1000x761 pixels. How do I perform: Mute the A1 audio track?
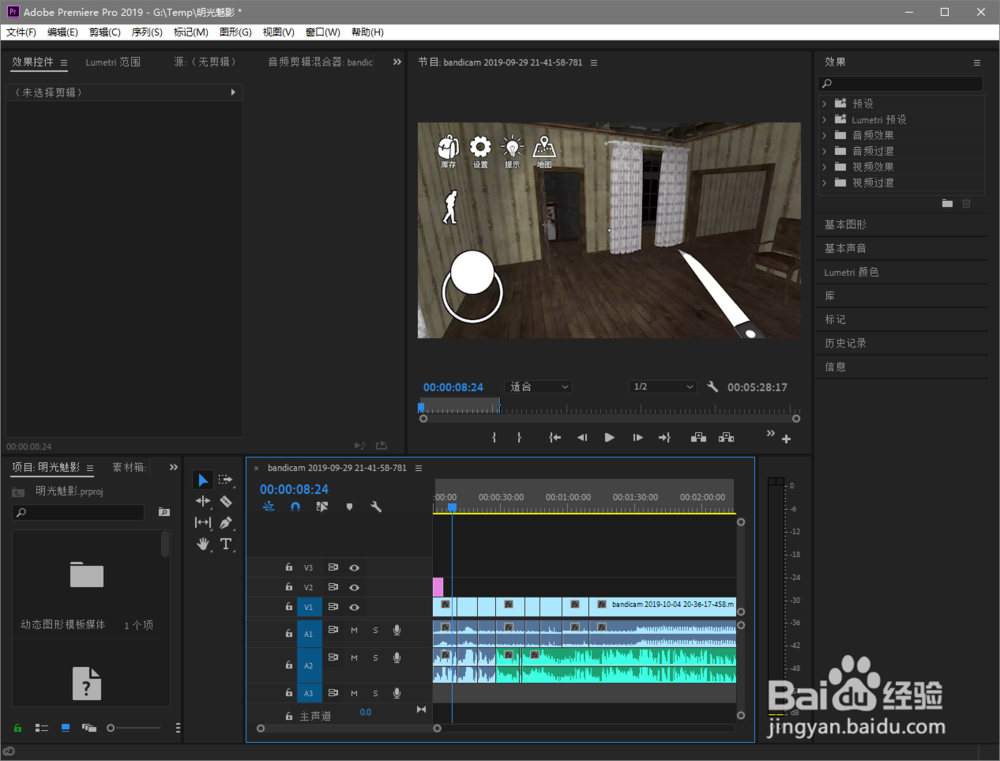click(354, 630)
